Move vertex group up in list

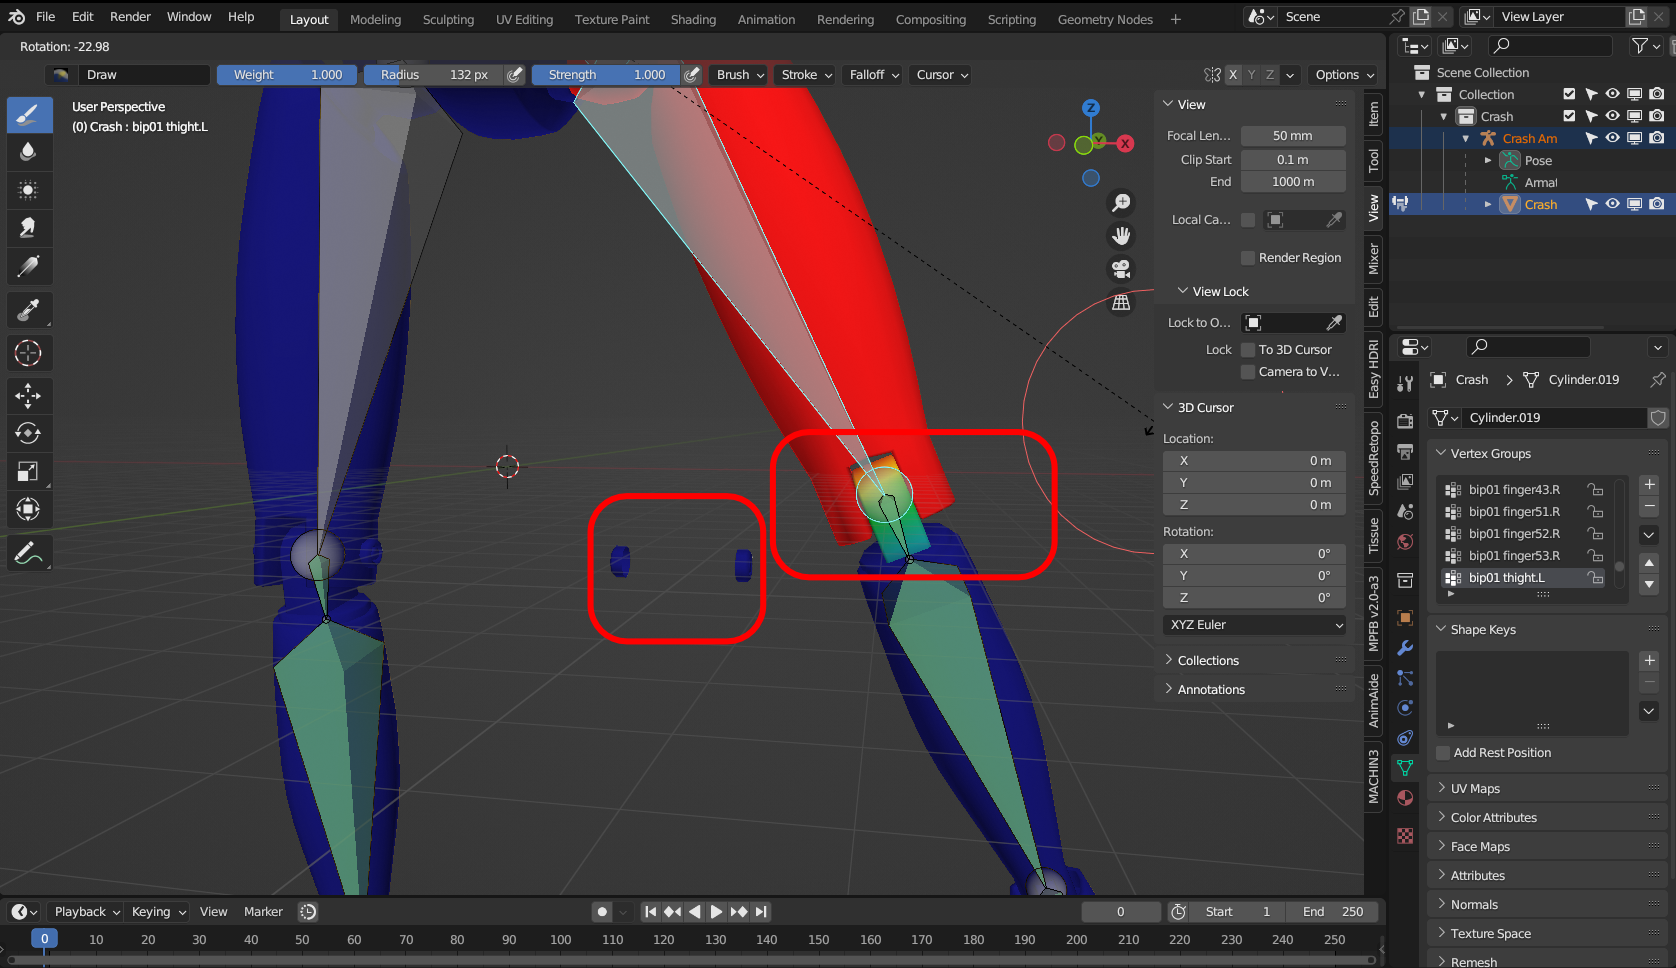[1650, 563]
